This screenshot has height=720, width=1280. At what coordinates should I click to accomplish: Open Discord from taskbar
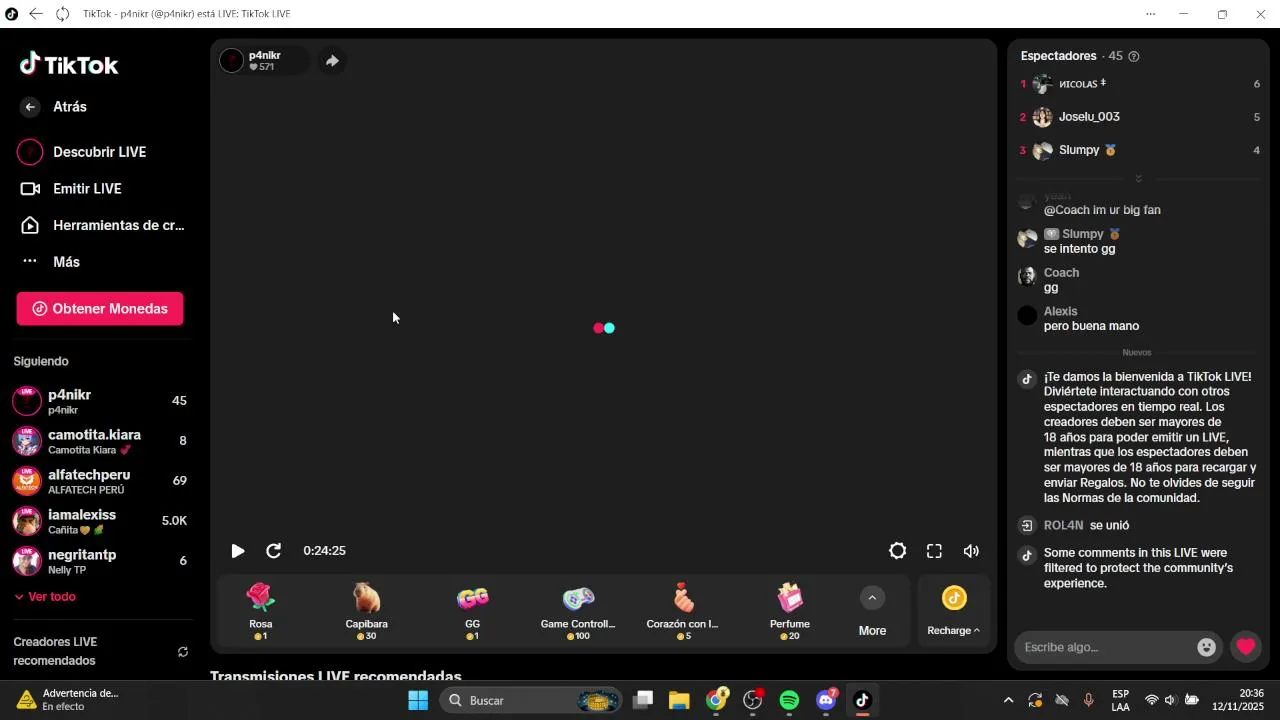point(826,700)
